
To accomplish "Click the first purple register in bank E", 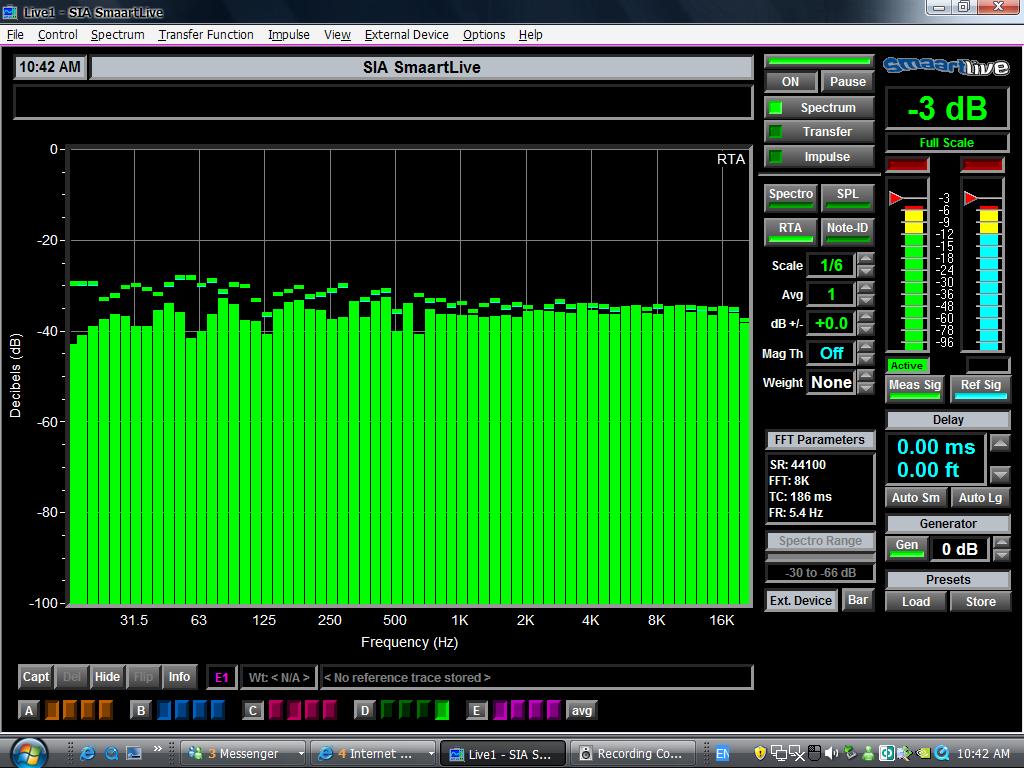I will coord(500,710).
